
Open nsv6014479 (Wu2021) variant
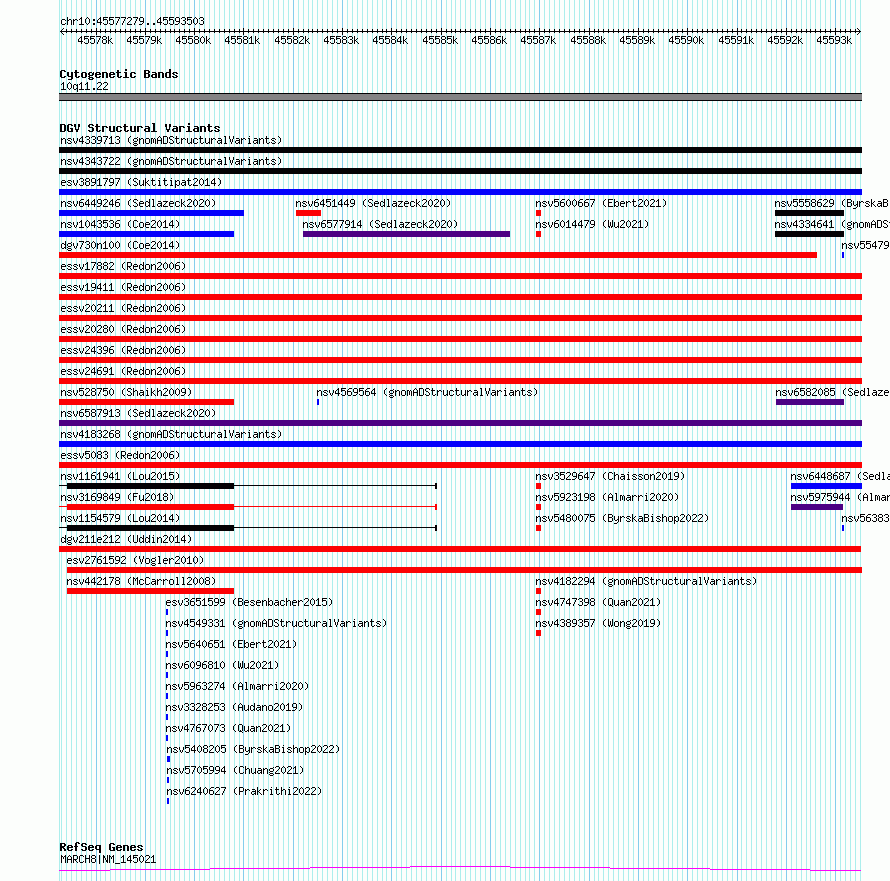(592, 224)
